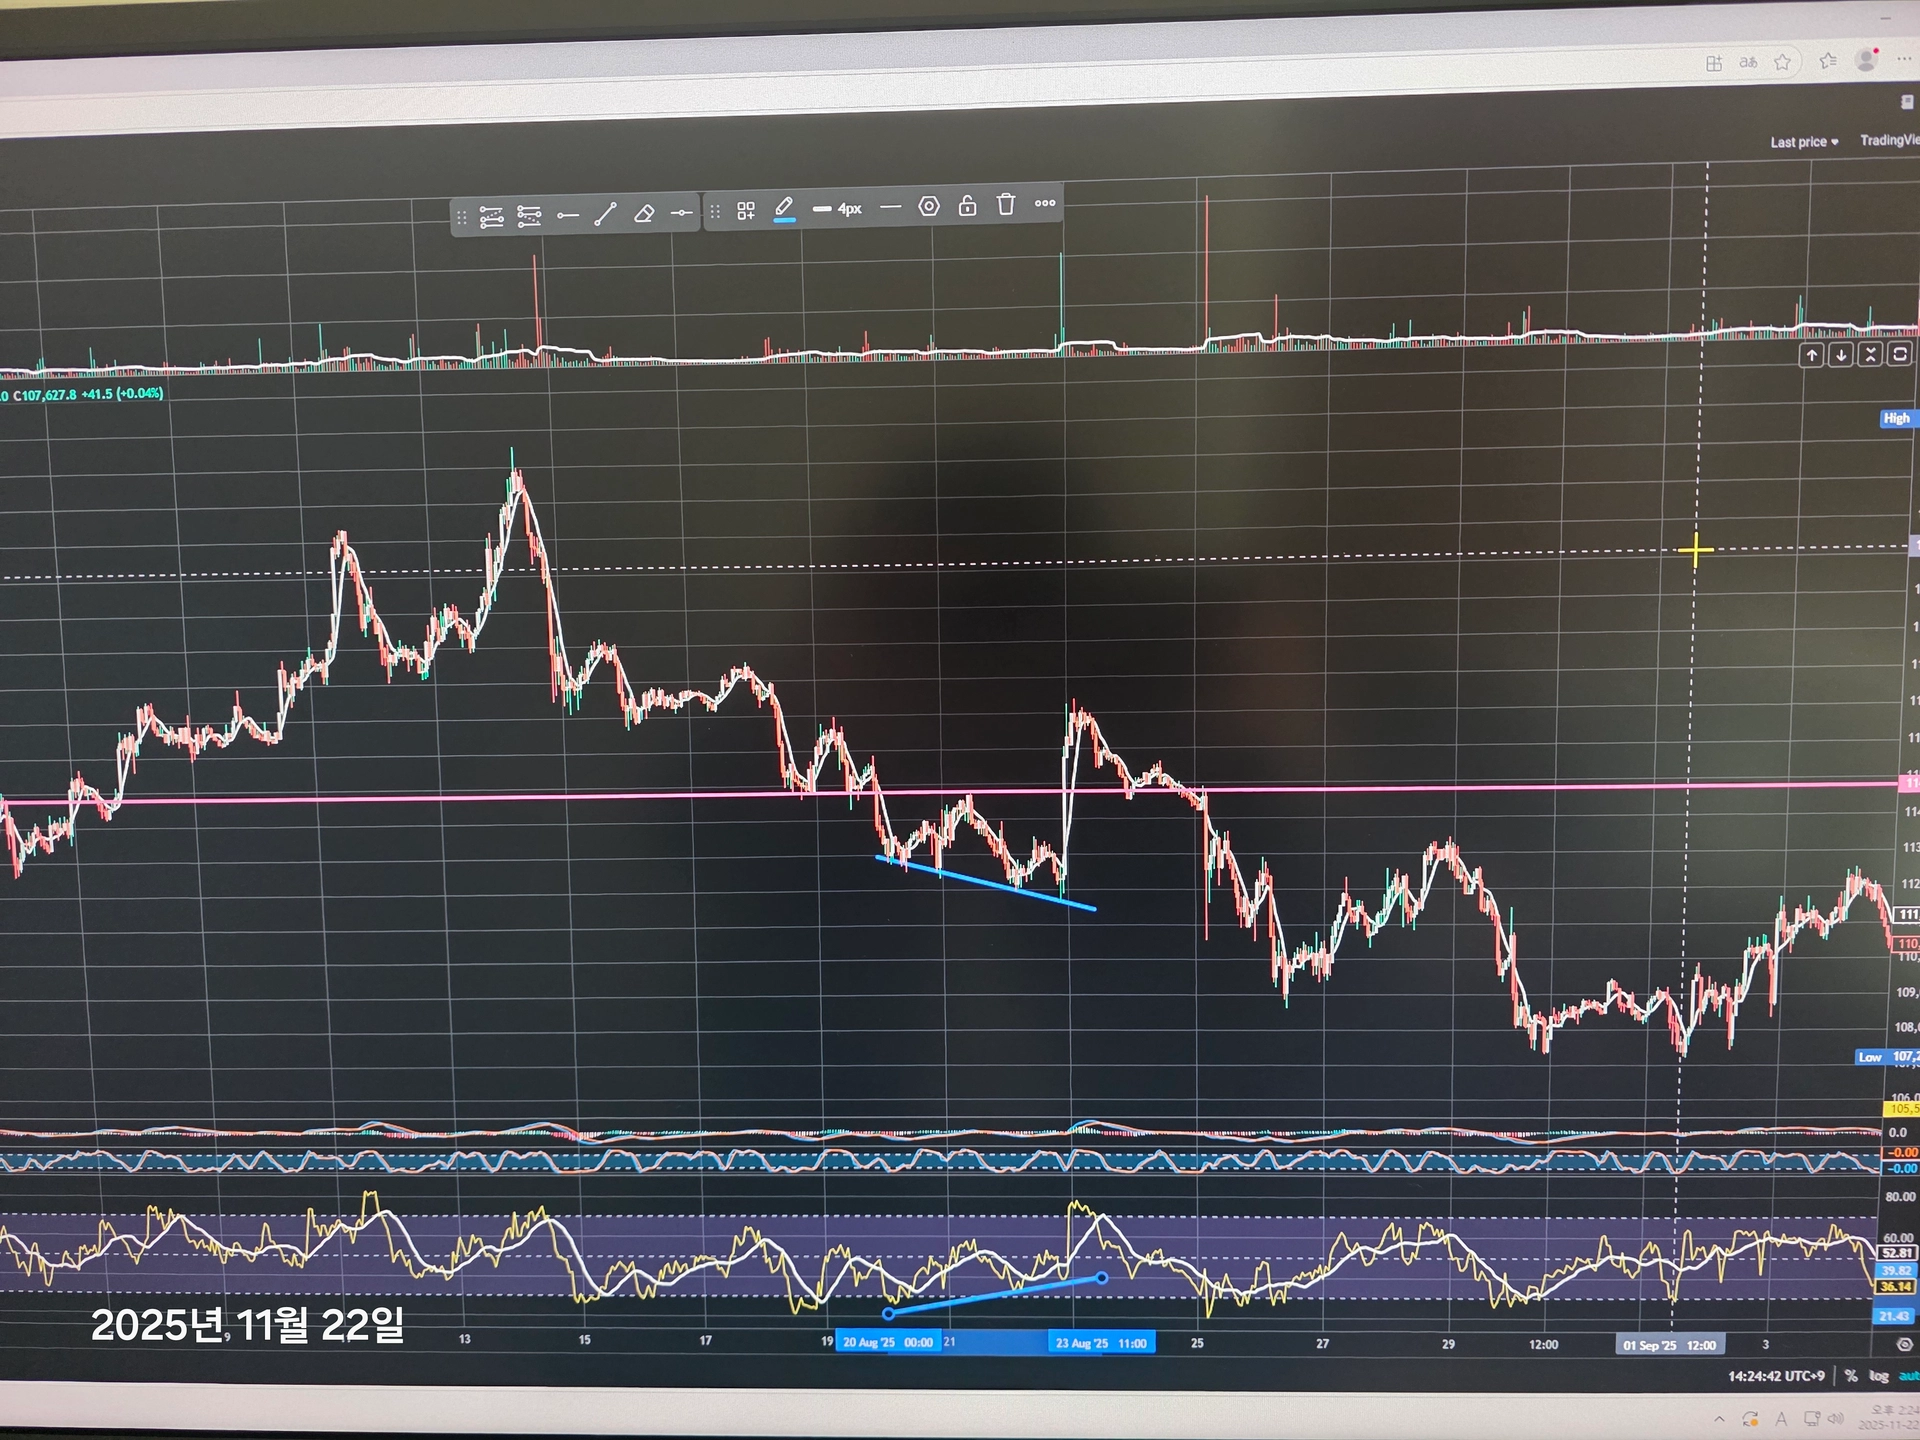1920x1440 pixels.
Task: Open the Last price dropdown
Action: 1804,142
